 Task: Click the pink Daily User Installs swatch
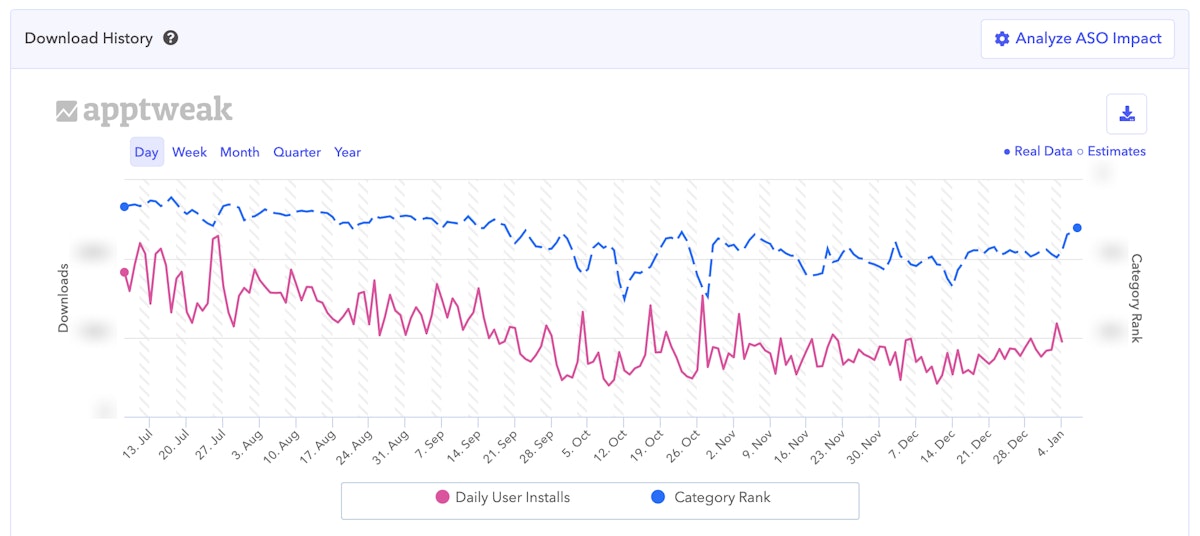tap(442, 497)
